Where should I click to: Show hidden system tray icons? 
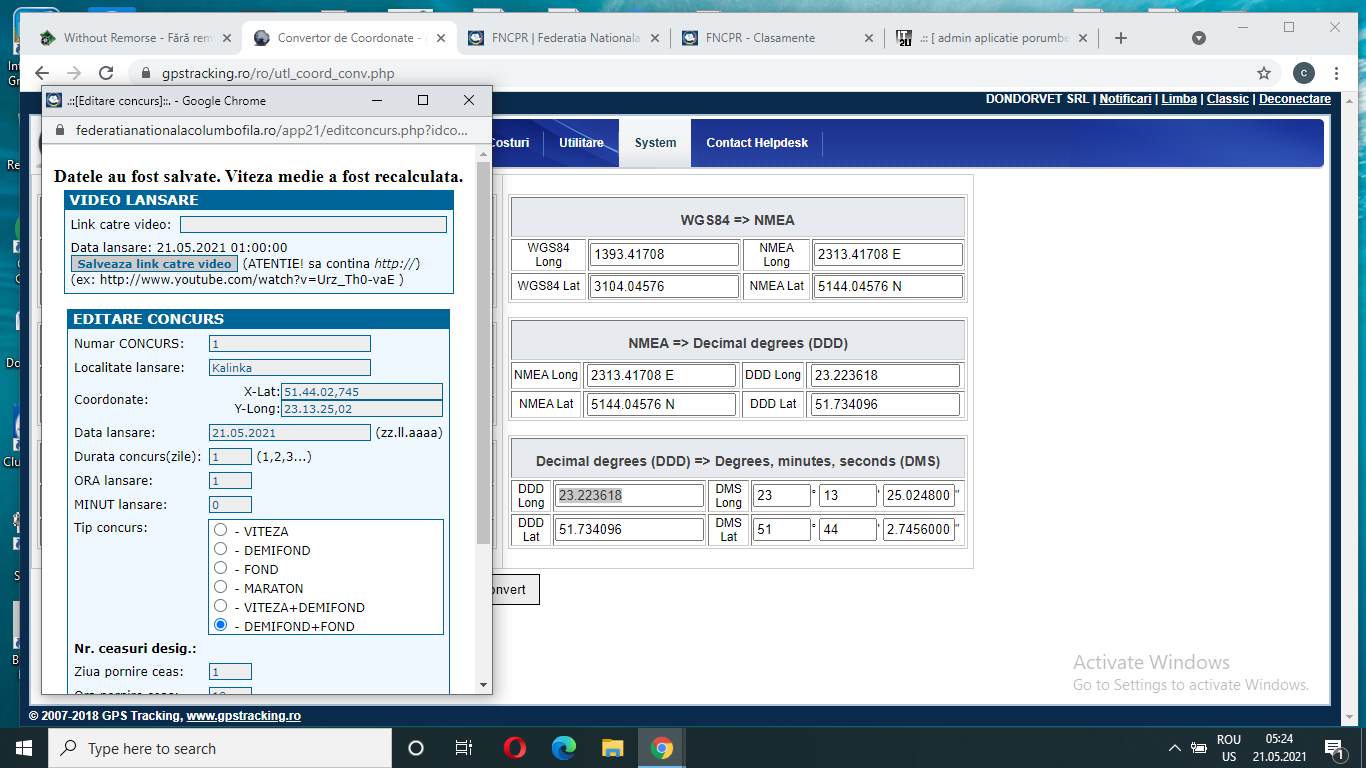point(1175,748)
